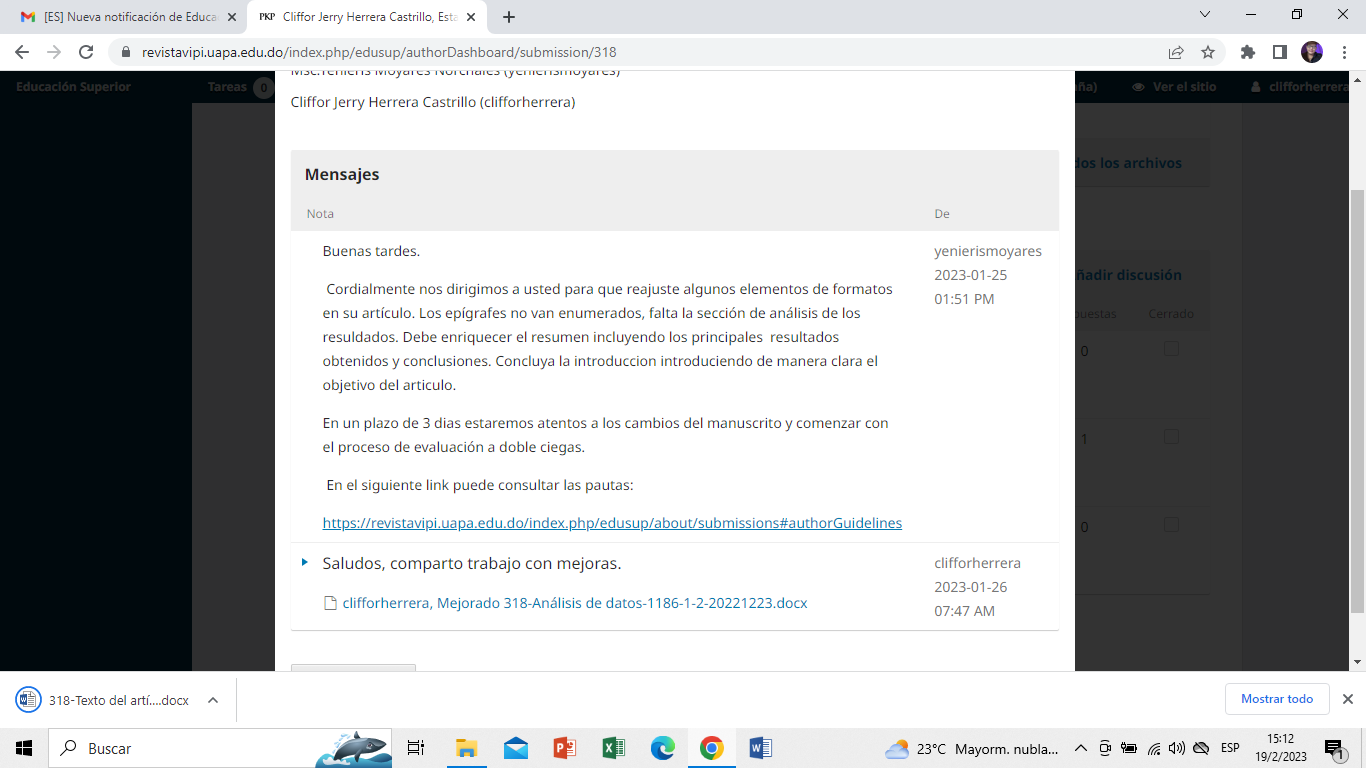Reload the current page

click(86, 52)
